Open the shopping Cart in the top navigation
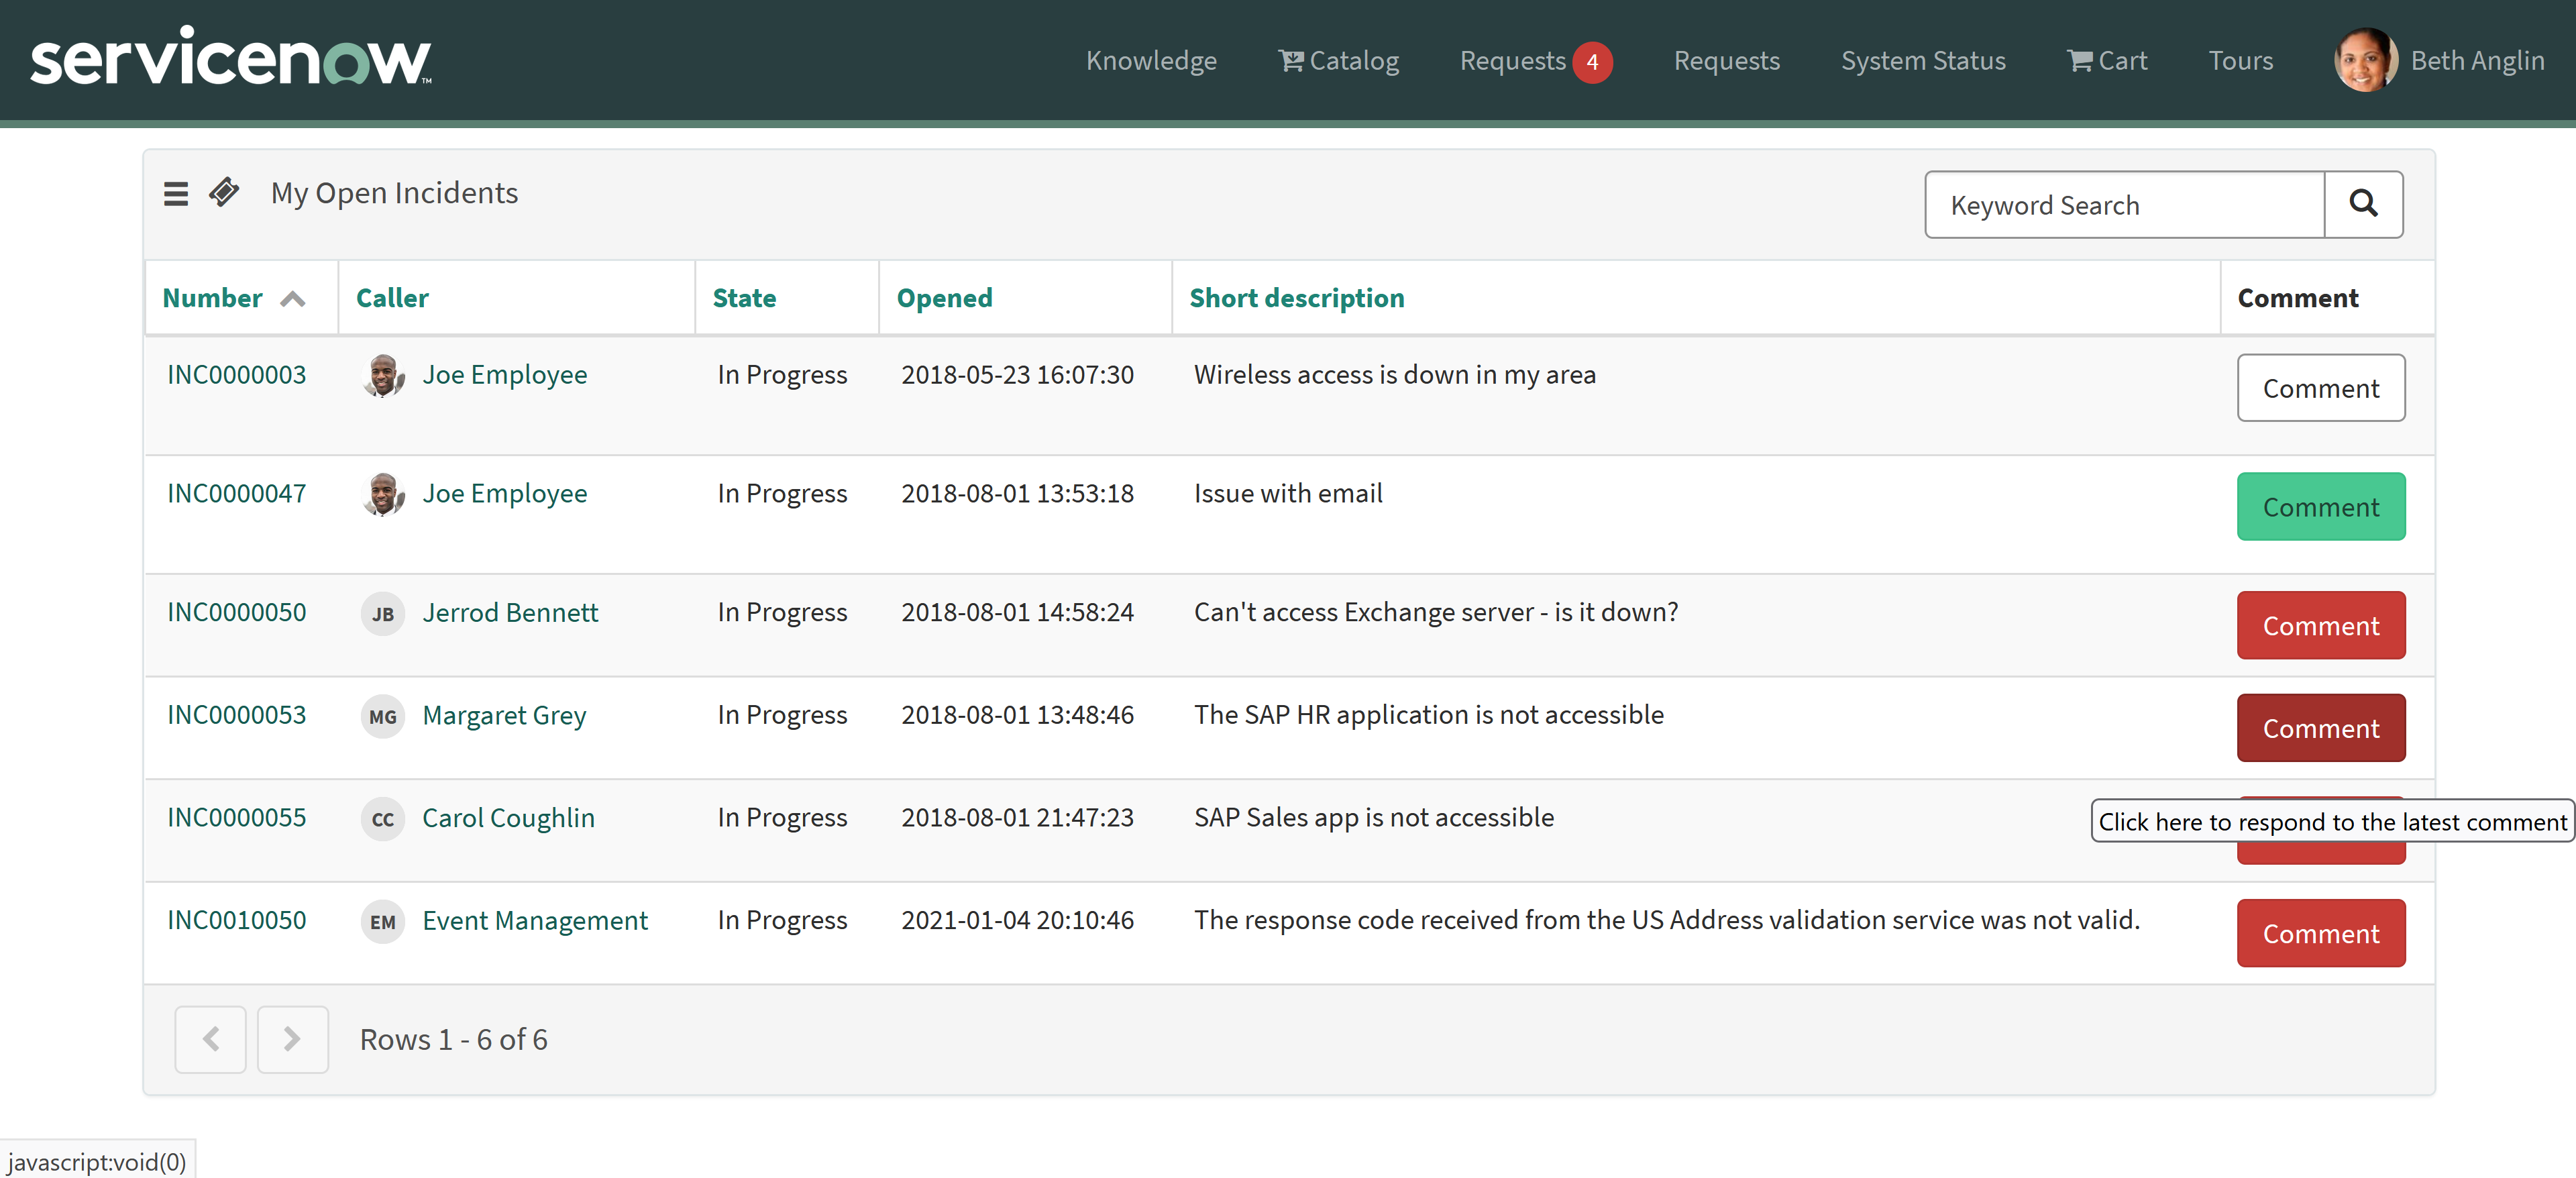The image size is (2576, 1178). coord(2106,60)
